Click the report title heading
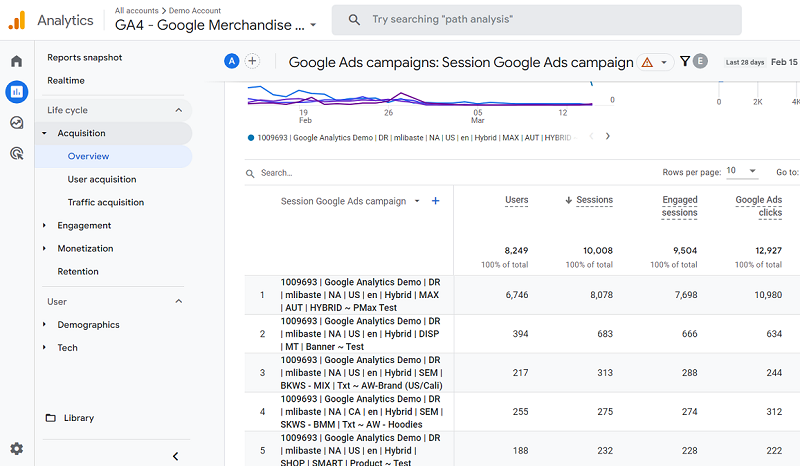Screen dimensions: 800x466 (461, 62)
